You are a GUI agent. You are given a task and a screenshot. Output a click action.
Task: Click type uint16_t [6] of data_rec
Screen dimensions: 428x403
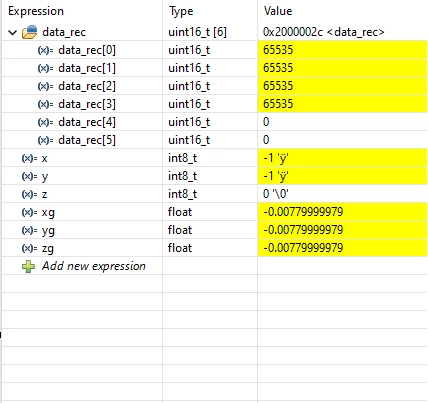197,32
